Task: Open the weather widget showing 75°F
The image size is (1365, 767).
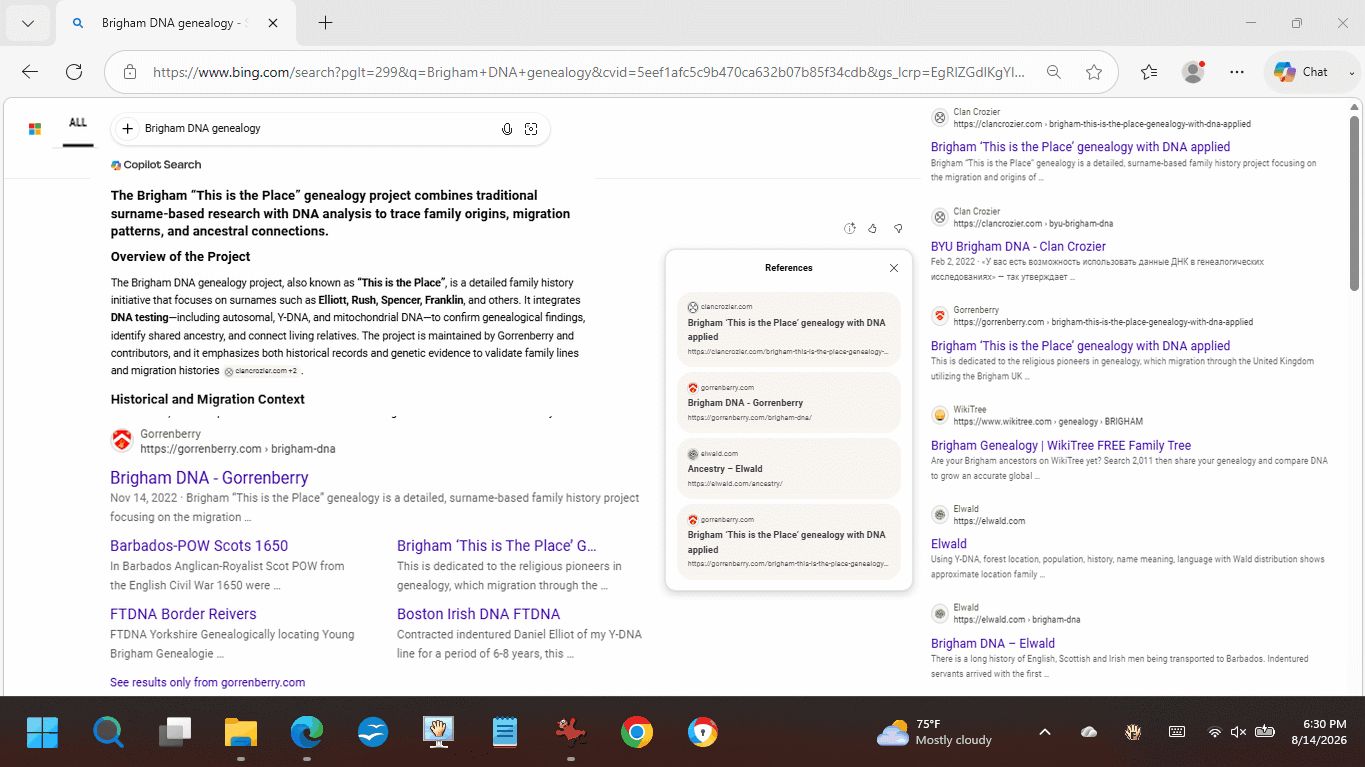Action: (x=934, y=733)
